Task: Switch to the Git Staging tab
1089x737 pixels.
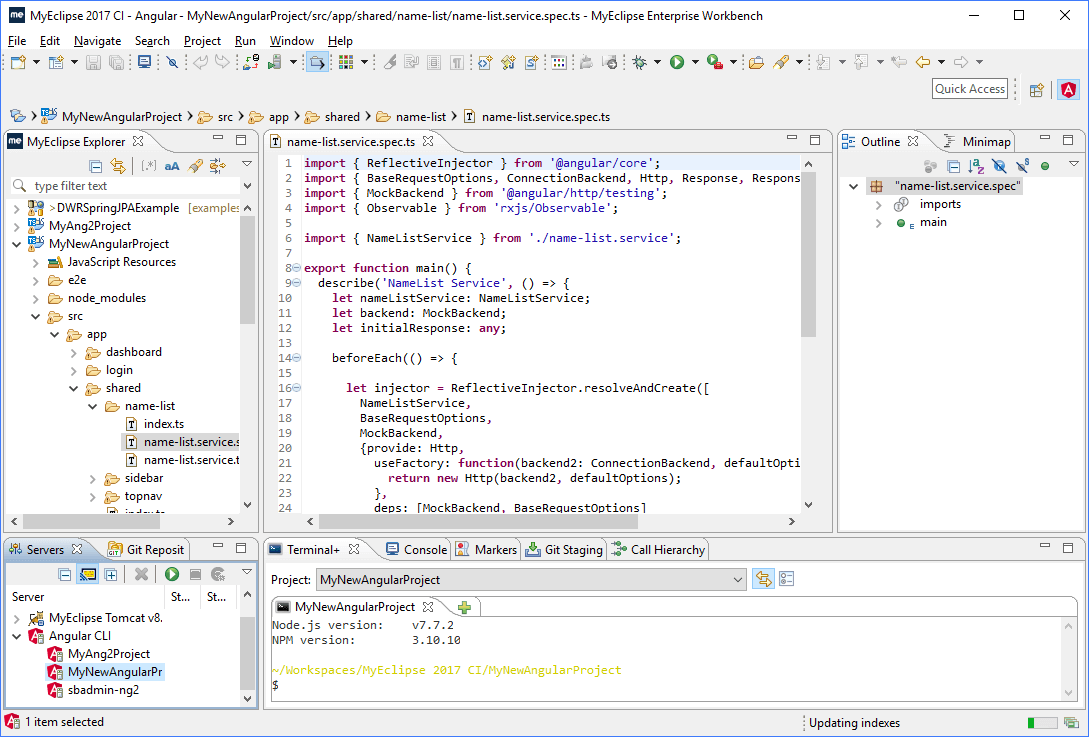Action: coord(564,549)
